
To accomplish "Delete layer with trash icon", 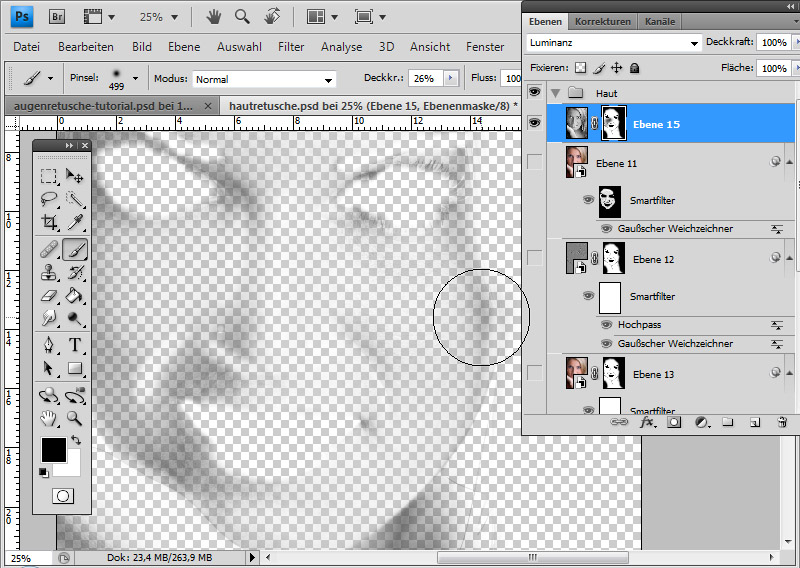I will [x=782, y=422].
